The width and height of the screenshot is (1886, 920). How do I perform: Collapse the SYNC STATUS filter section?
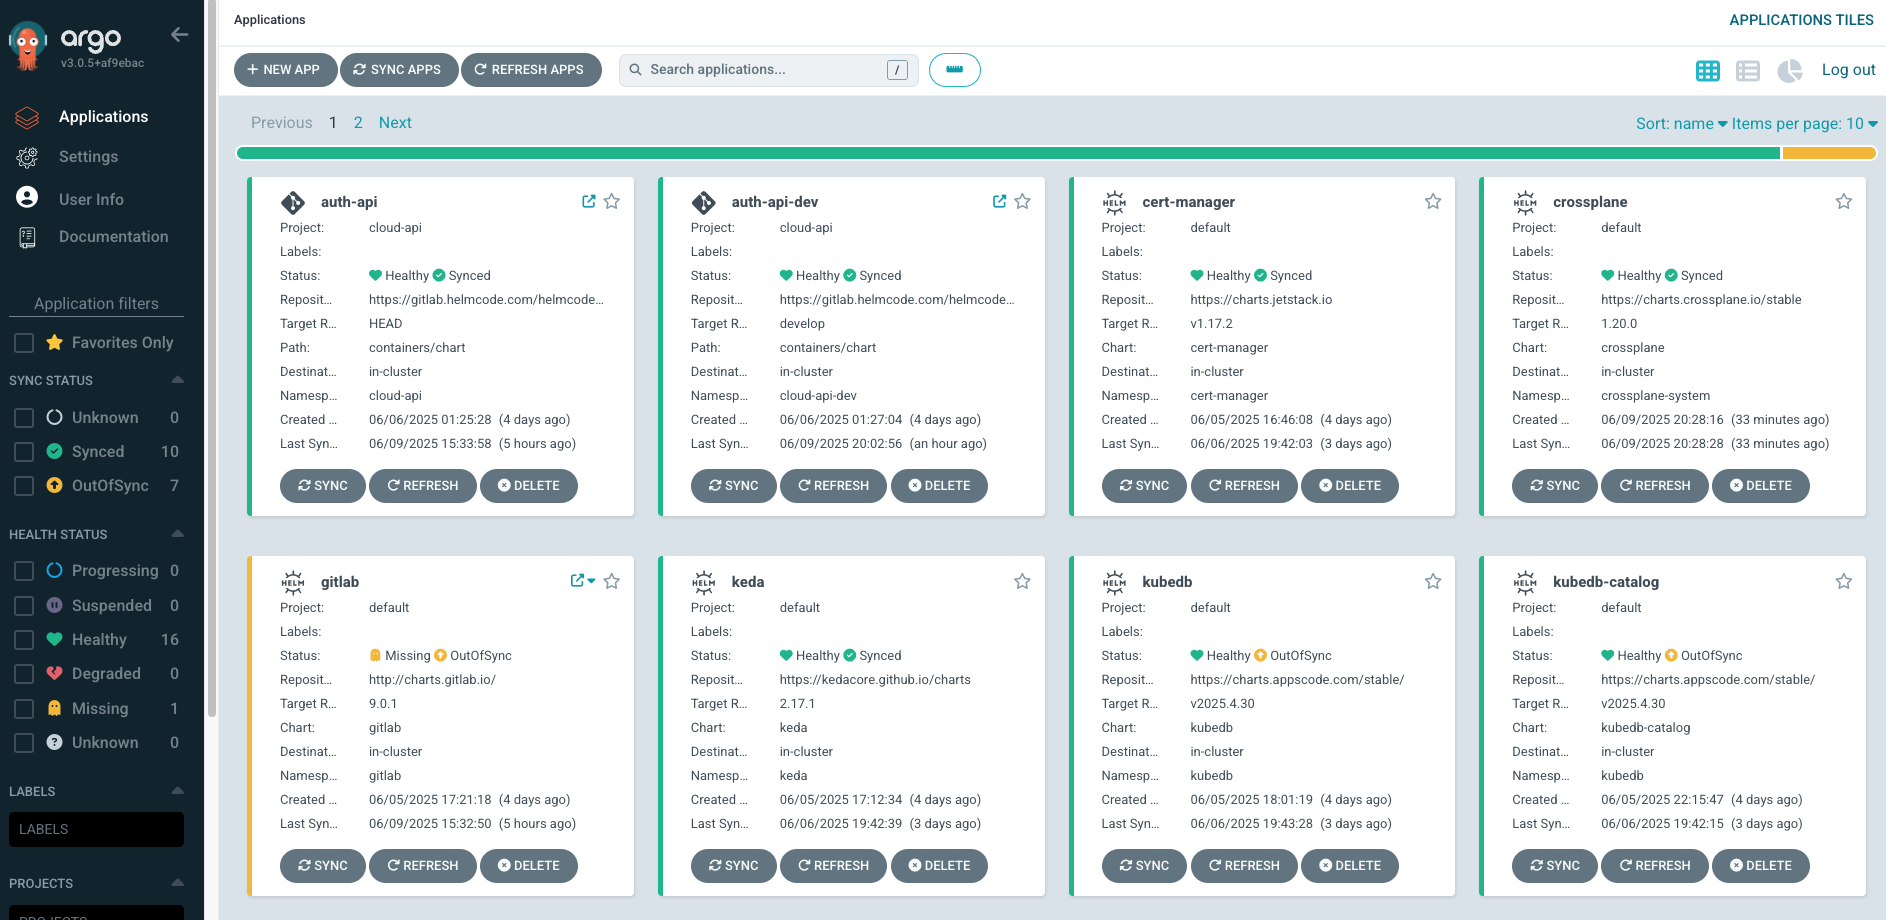[x=177, y=380]
